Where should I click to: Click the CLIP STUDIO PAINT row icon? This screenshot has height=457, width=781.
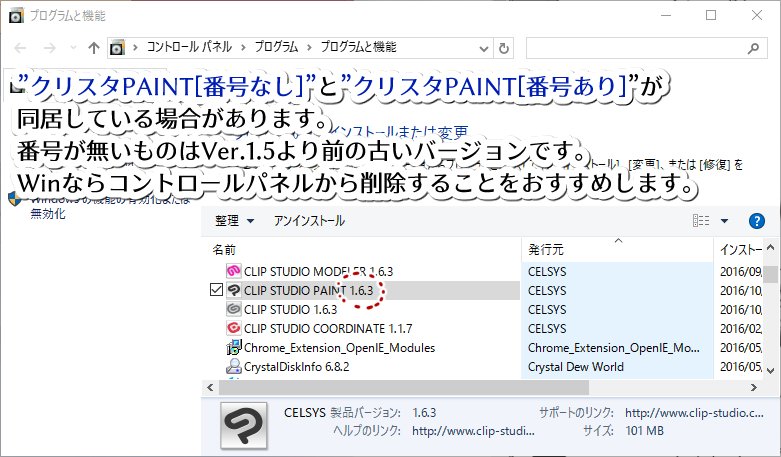pos(234,290)
